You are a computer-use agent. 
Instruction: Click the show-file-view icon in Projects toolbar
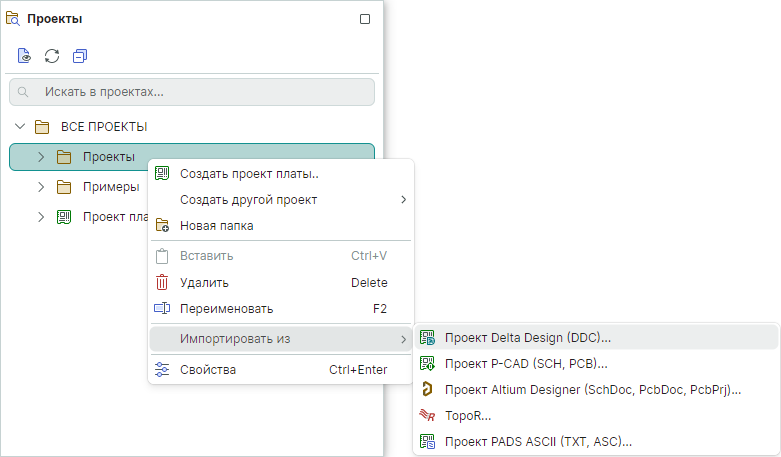coord(25,55)
